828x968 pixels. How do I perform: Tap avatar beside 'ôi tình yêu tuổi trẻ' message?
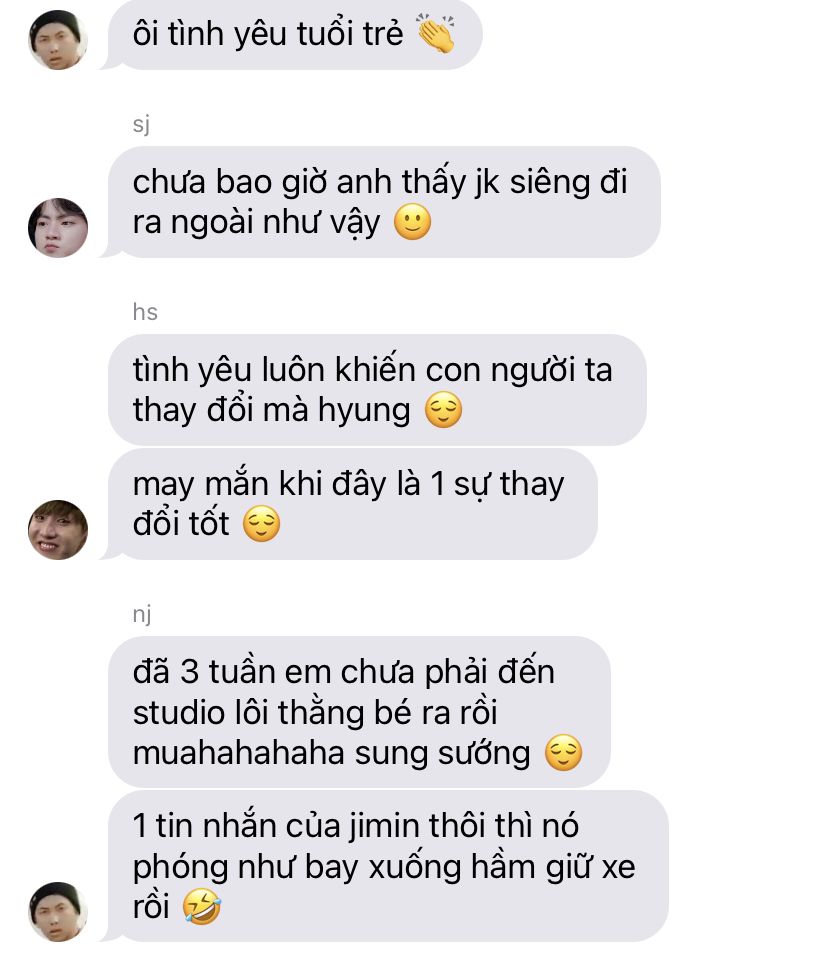[x=57, y=40]
